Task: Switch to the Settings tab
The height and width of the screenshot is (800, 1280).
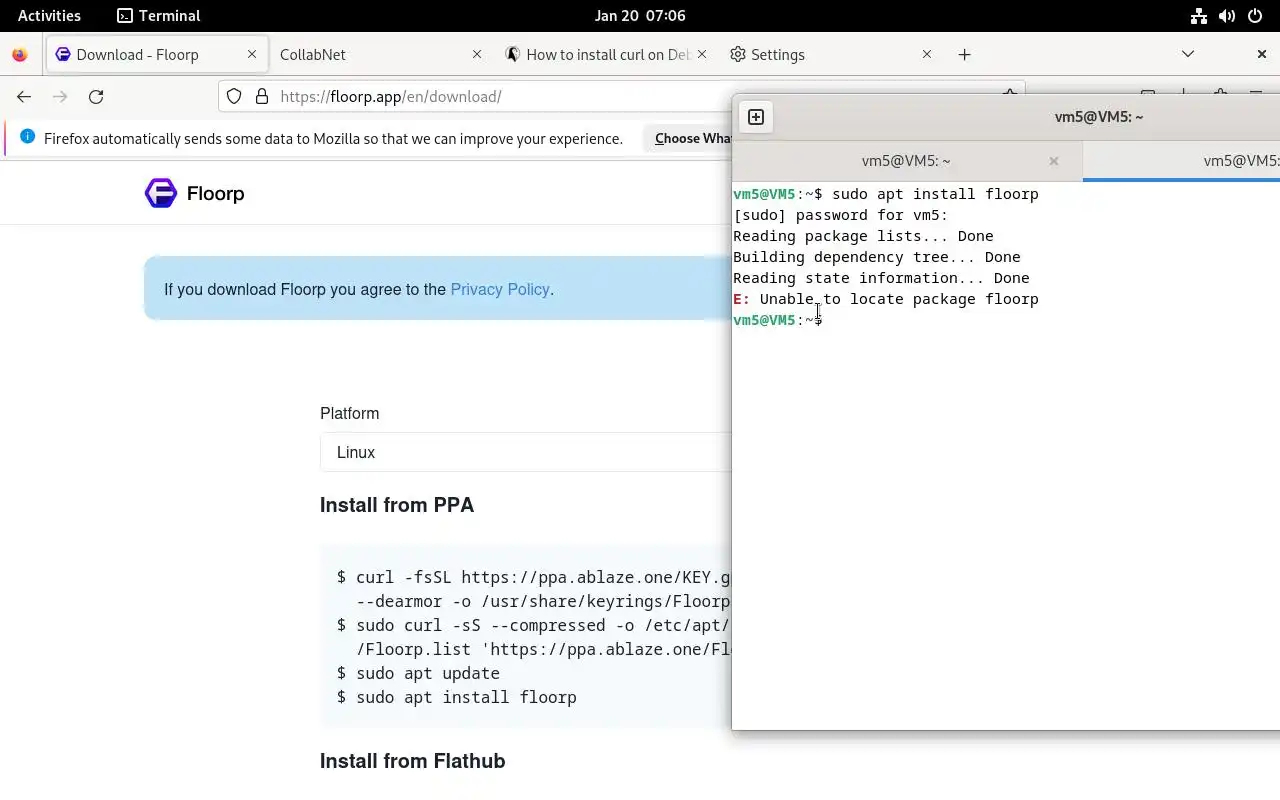Action: [x=830, y=54]
